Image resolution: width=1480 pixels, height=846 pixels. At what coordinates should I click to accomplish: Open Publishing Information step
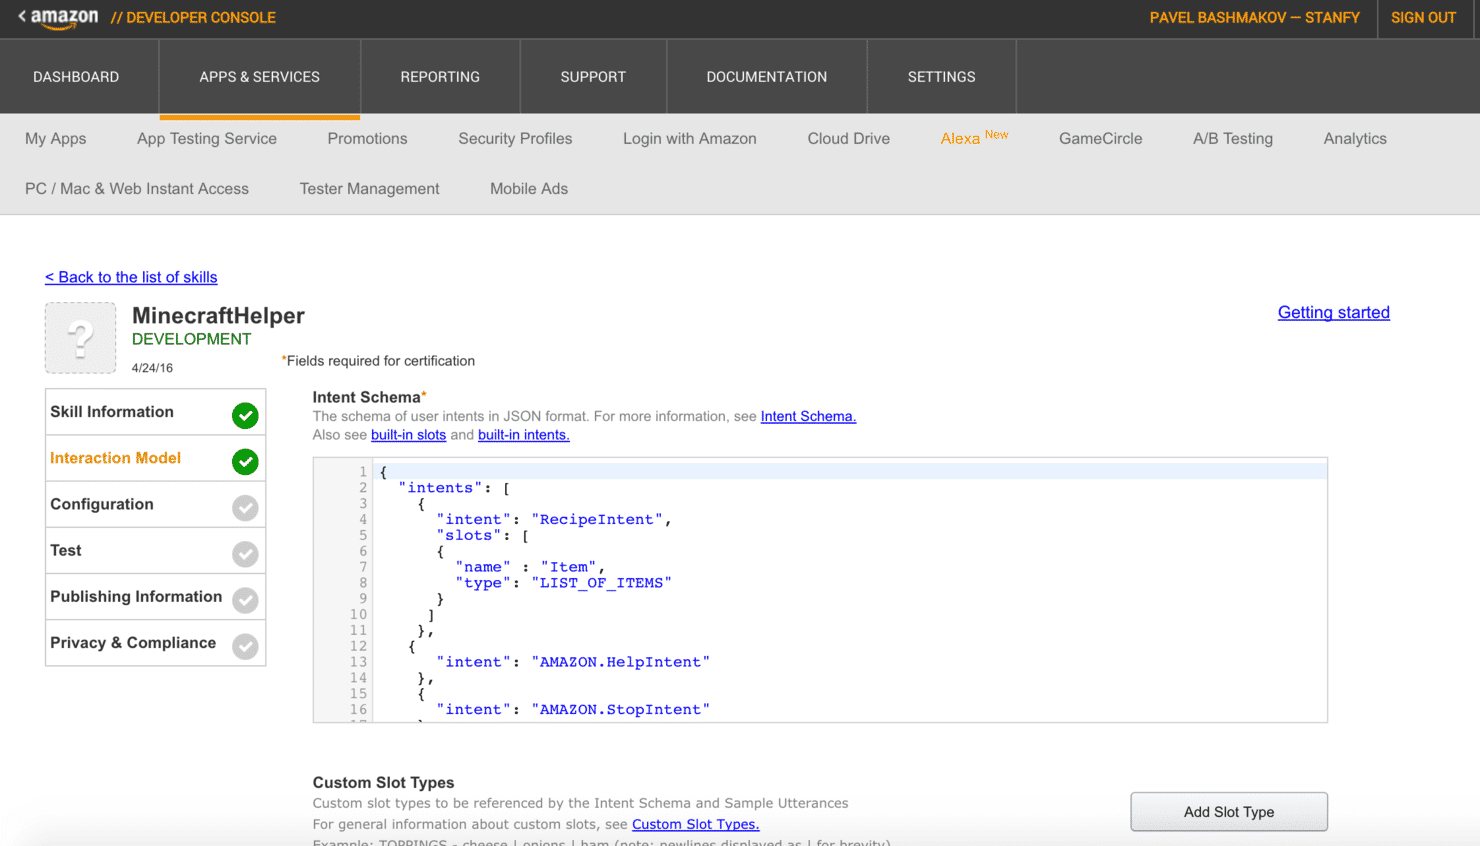(x=155, y=597)
